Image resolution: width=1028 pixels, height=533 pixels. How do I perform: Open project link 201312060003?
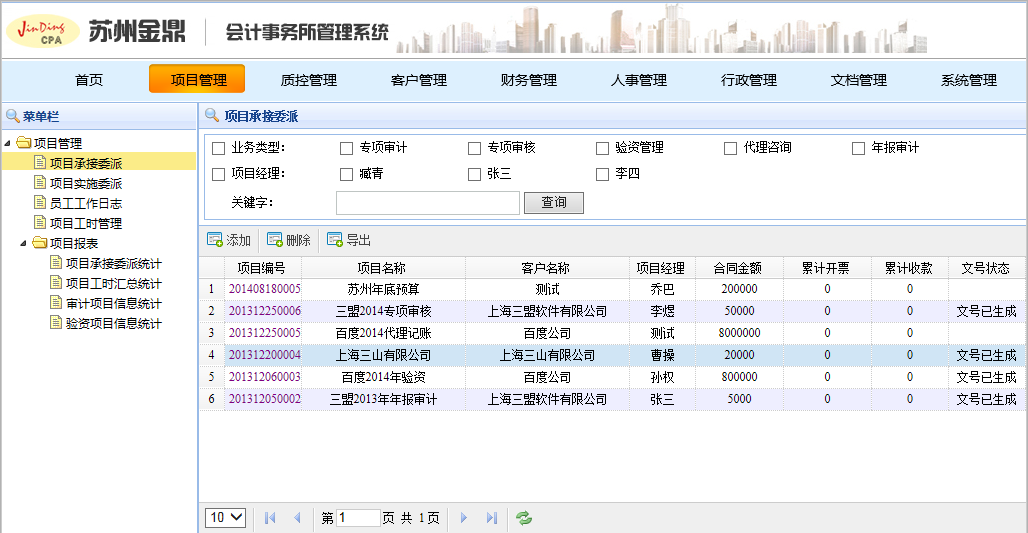pos(264,377)
